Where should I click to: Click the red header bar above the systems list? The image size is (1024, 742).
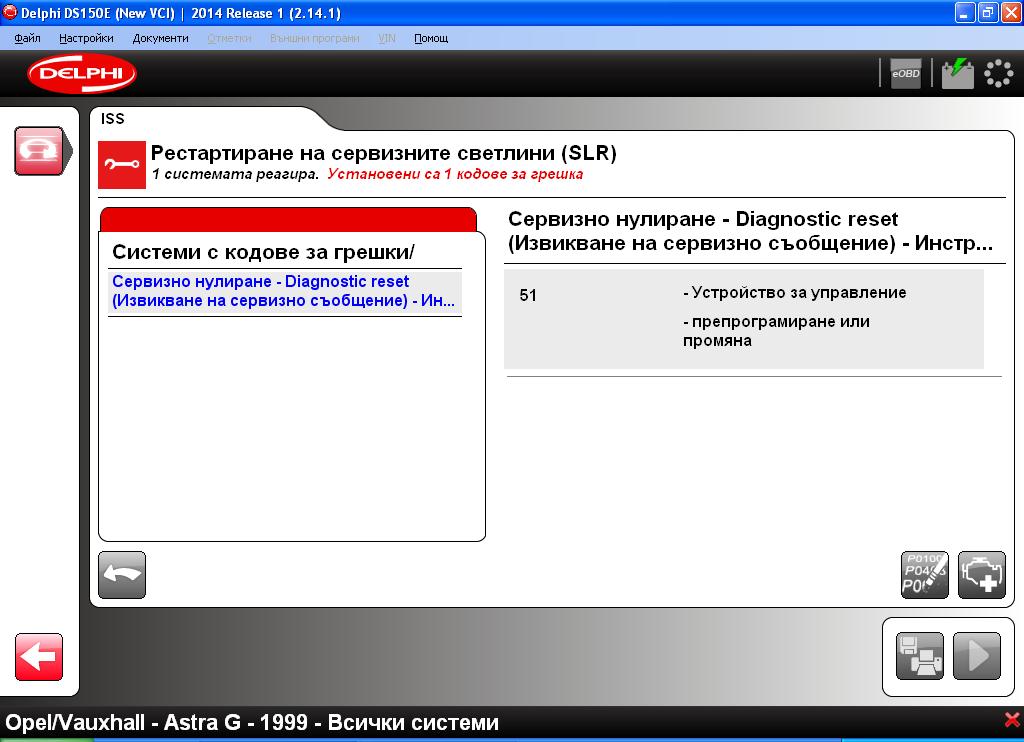point(288,219)
